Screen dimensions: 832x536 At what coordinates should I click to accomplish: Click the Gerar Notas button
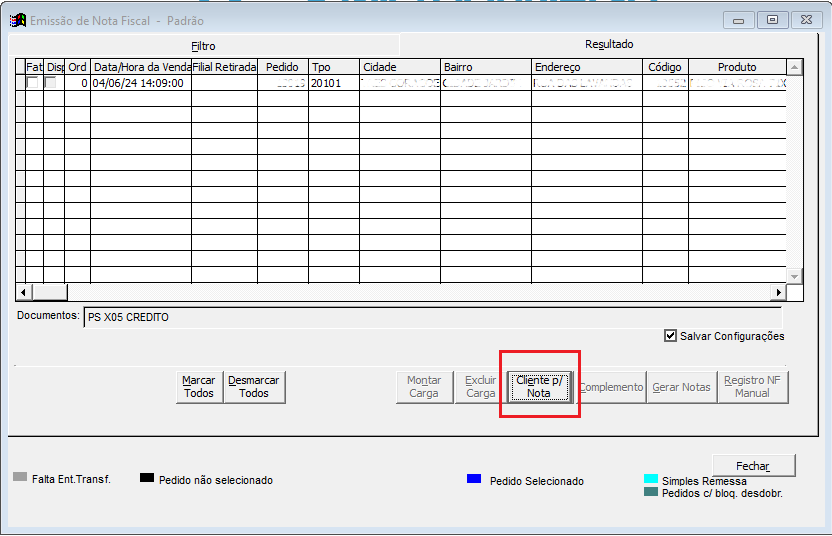pos(681,387)
